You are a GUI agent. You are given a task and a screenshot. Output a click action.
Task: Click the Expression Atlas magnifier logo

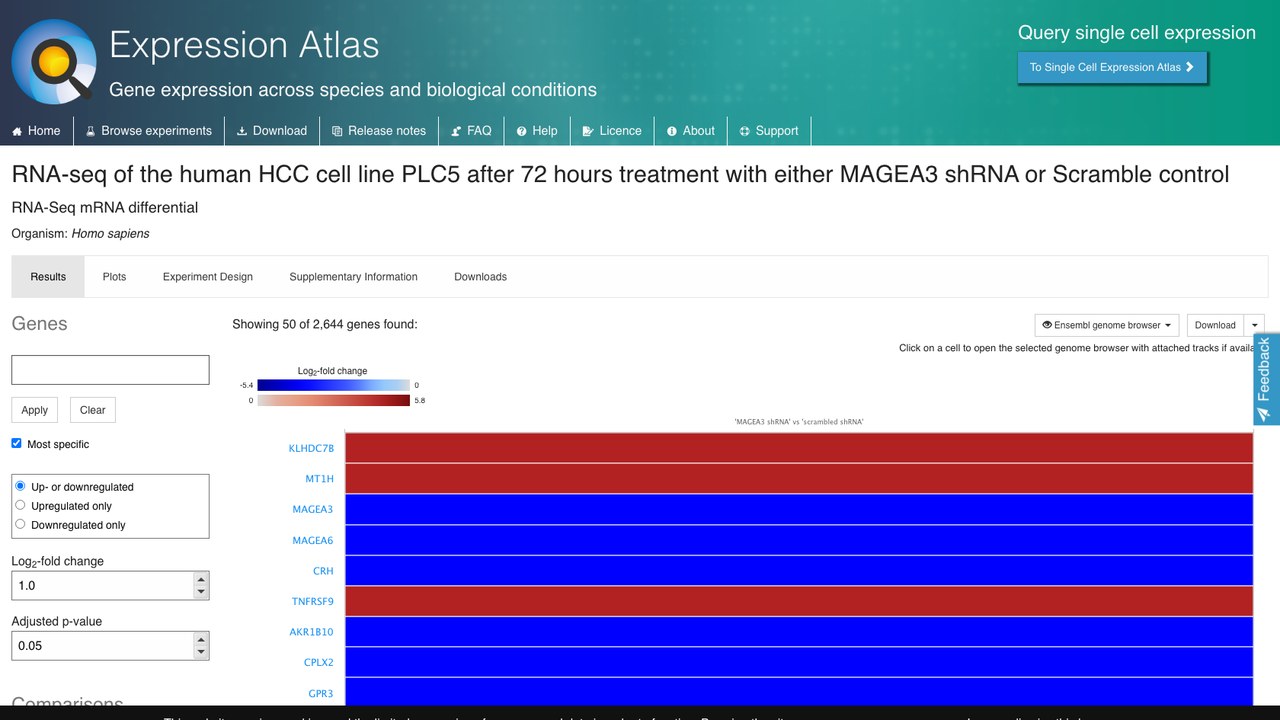[x=54, y=61]
